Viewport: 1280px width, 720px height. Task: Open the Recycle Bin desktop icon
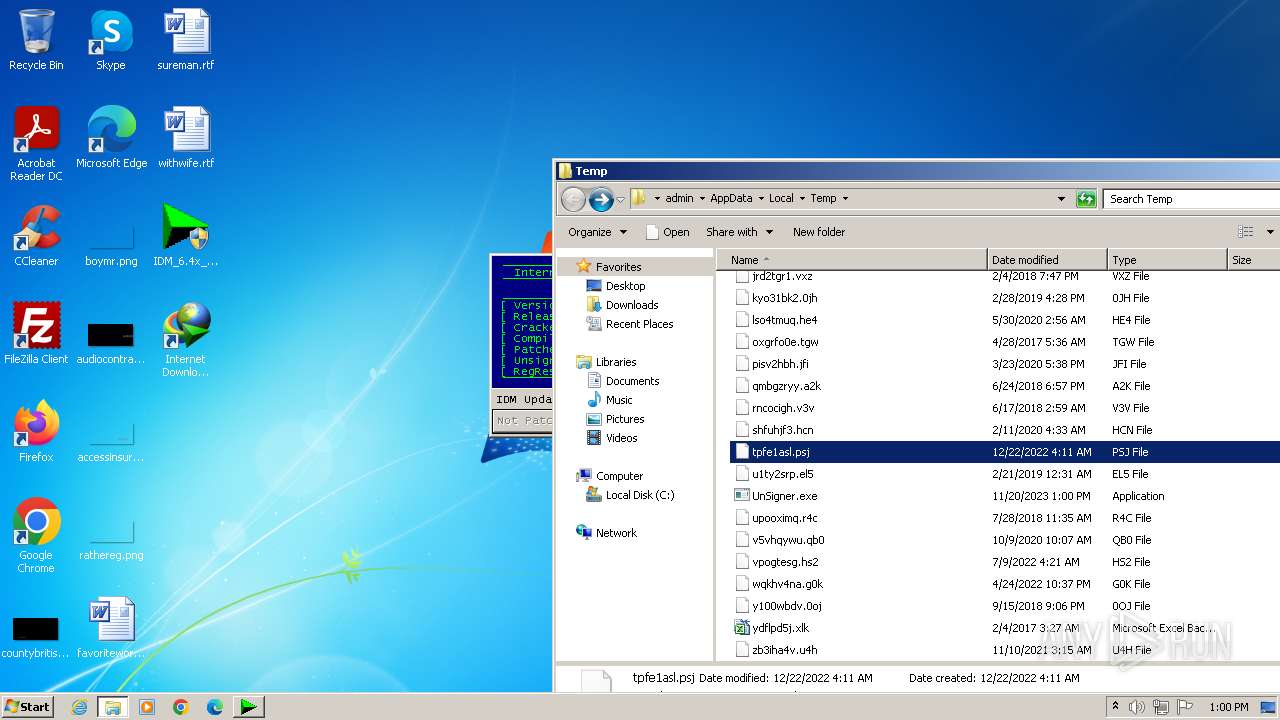(x=36, y=40)
